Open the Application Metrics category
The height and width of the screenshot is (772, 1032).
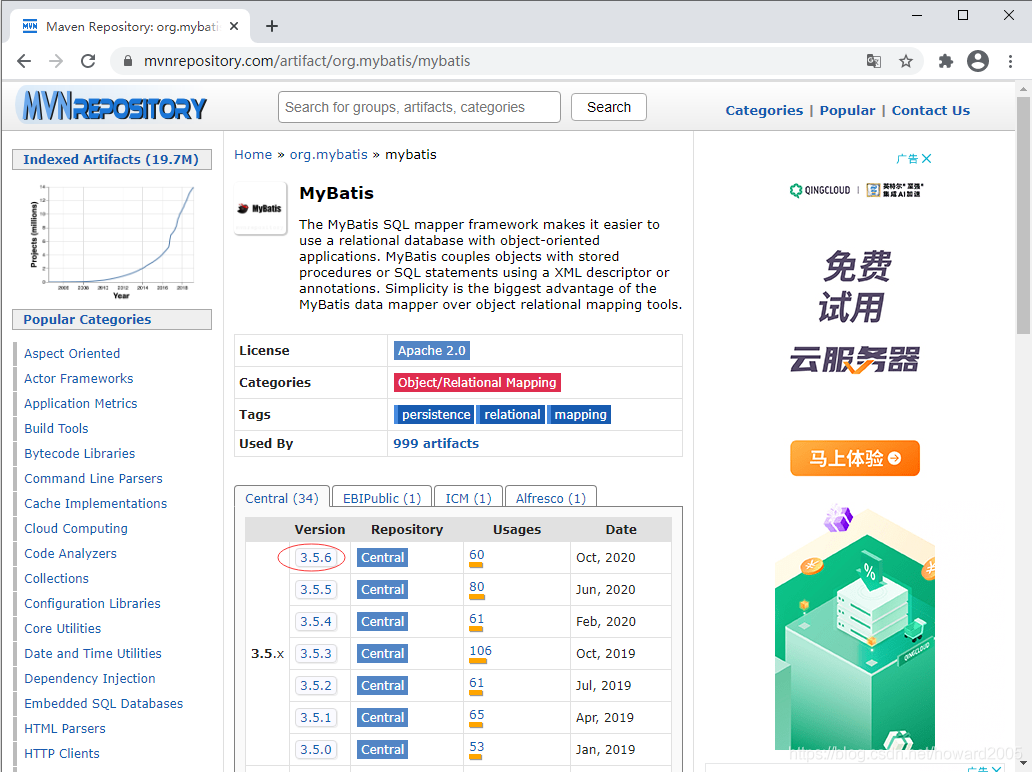click(x=81, y=403)
